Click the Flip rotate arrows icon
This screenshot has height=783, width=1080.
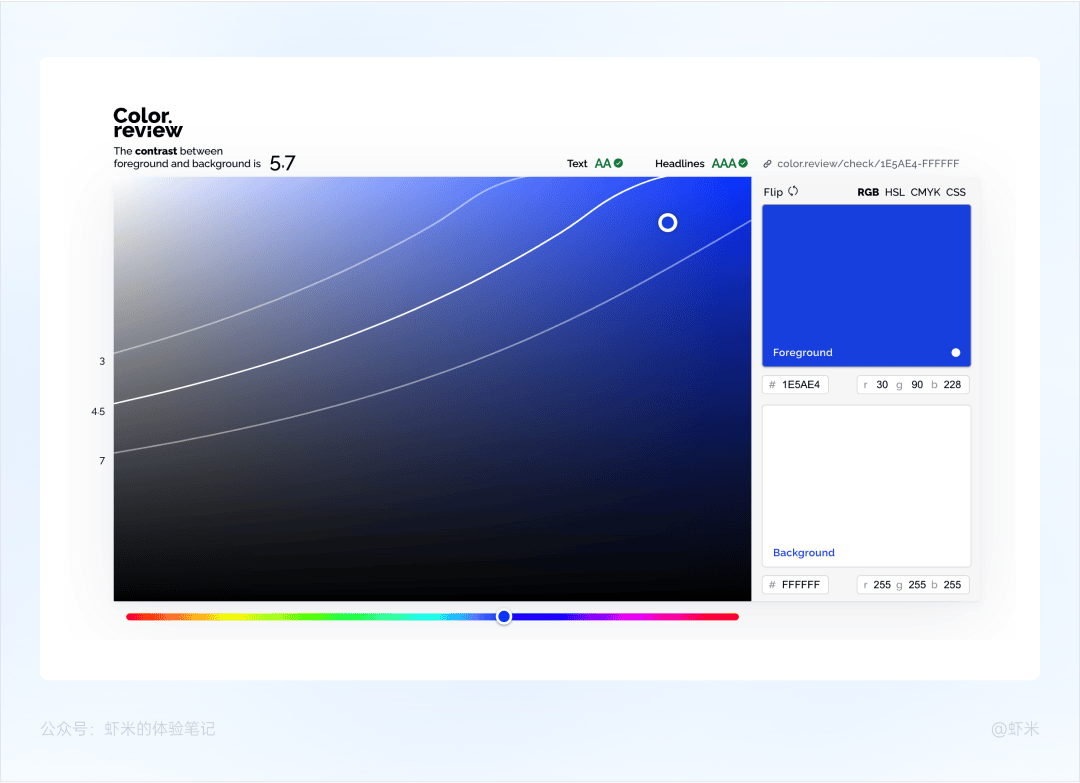pos(793,191)
